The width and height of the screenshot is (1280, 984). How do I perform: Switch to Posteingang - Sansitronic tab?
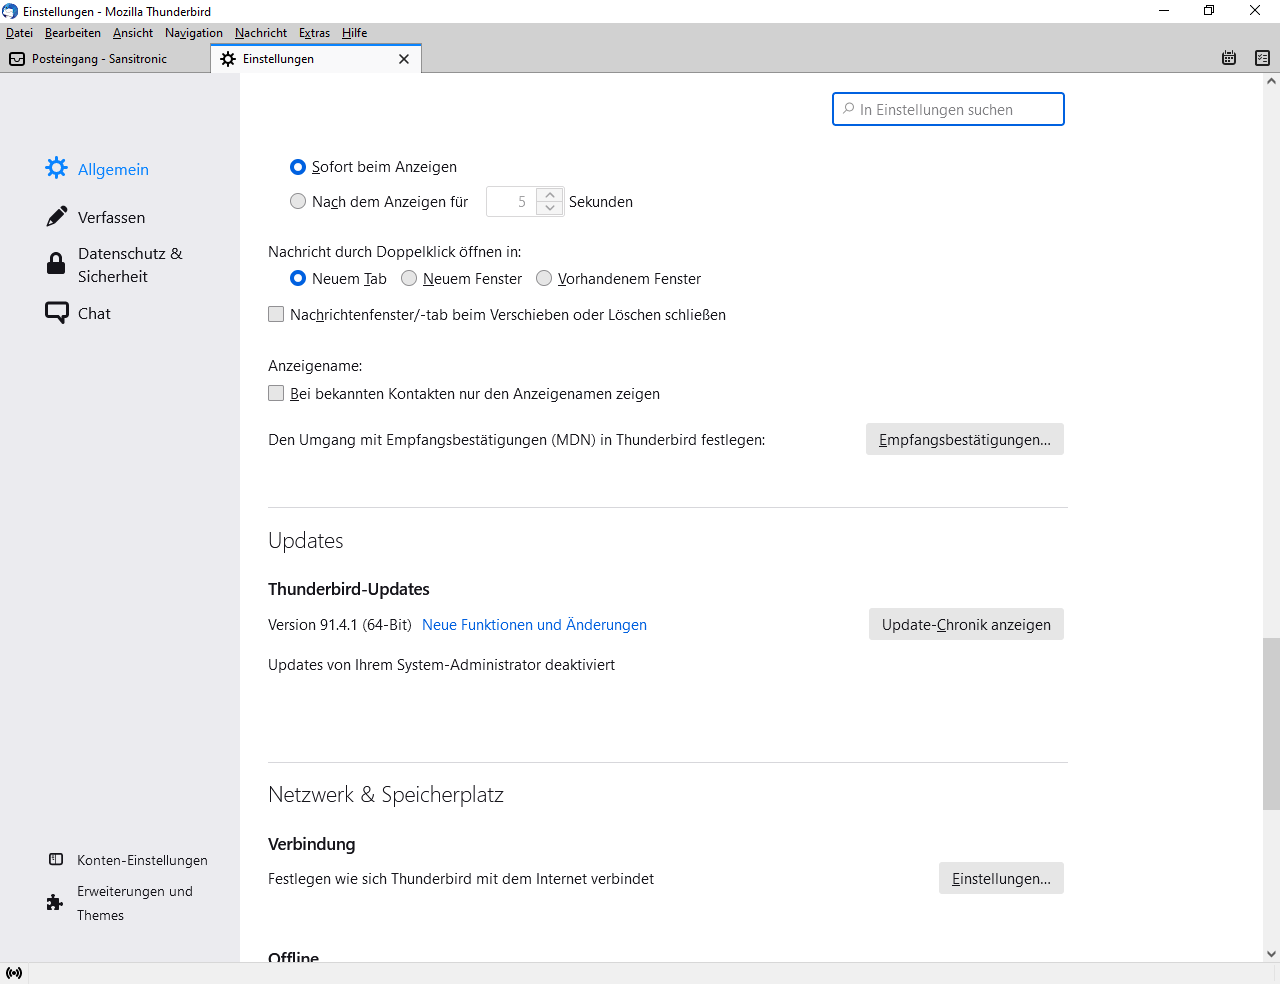pos(105,59)
